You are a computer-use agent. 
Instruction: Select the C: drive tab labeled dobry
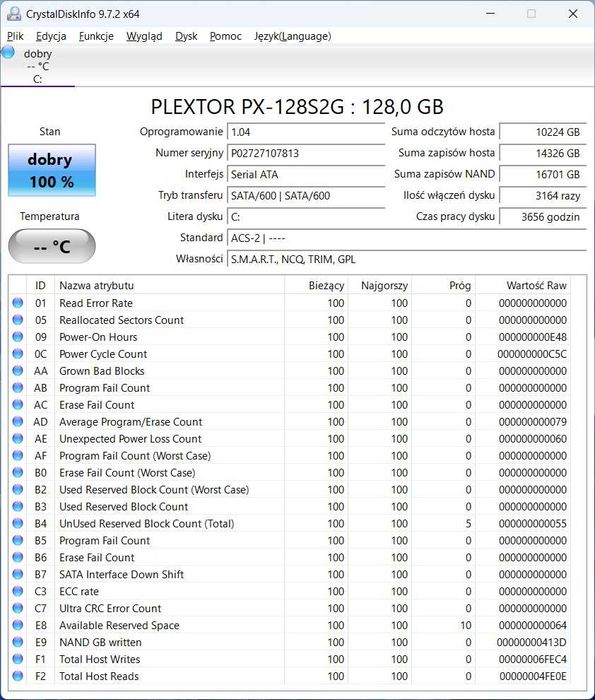(38, 66)
